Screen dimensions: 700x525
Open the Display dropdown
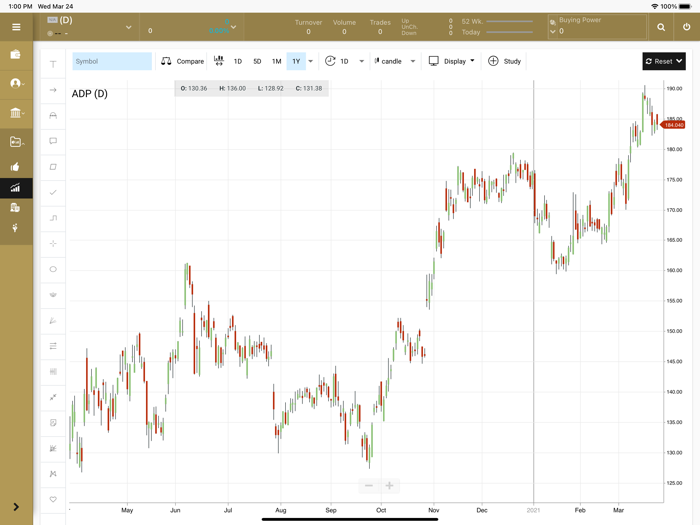pos(451,61)
